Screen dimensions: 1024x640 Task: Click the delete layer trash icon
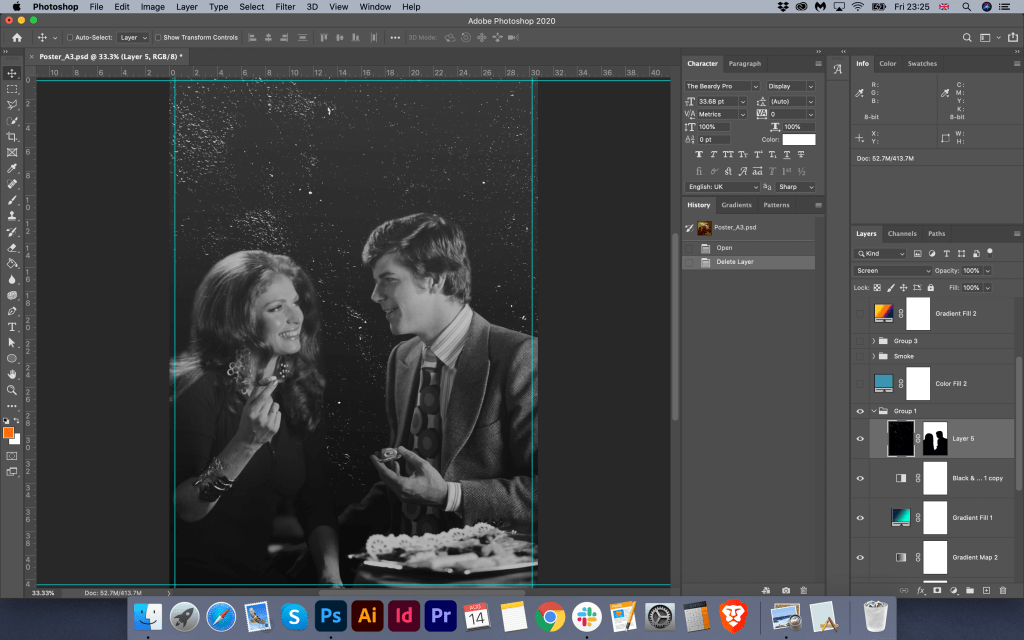[x=1003, y=590]
